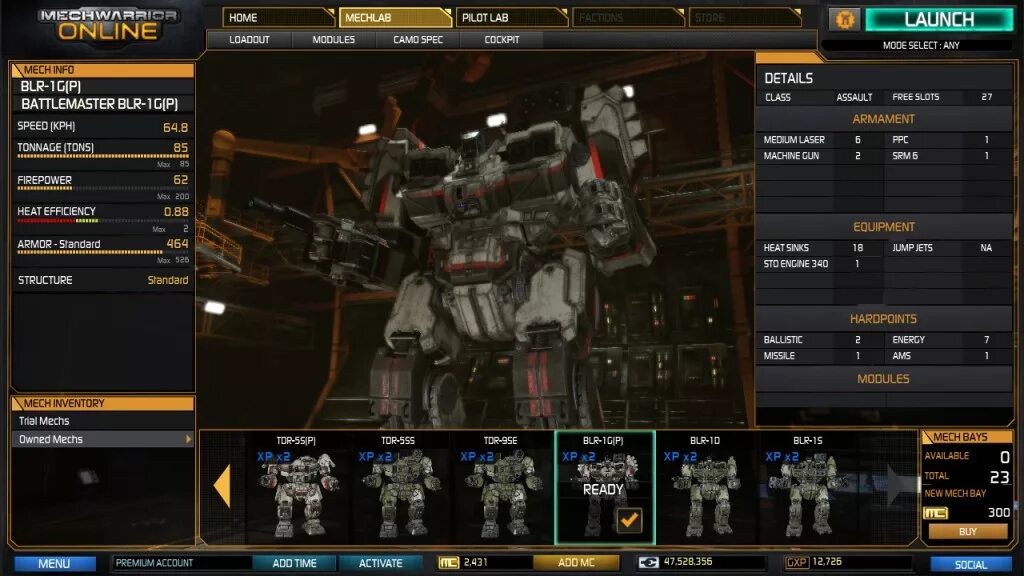
Task: Click Mode Select: Any
Action: (921, 45)
